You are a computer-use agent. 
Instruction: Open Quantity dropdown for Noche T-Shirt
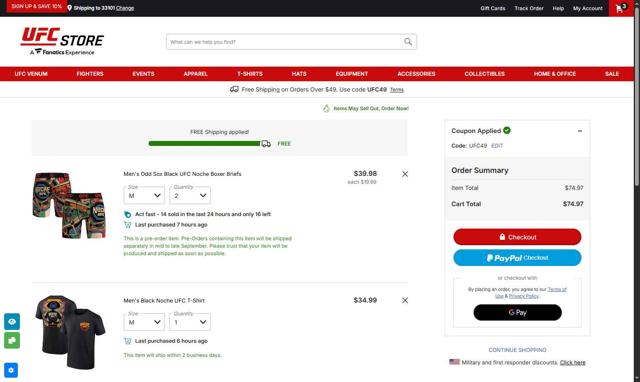click(x=190, y=322)
